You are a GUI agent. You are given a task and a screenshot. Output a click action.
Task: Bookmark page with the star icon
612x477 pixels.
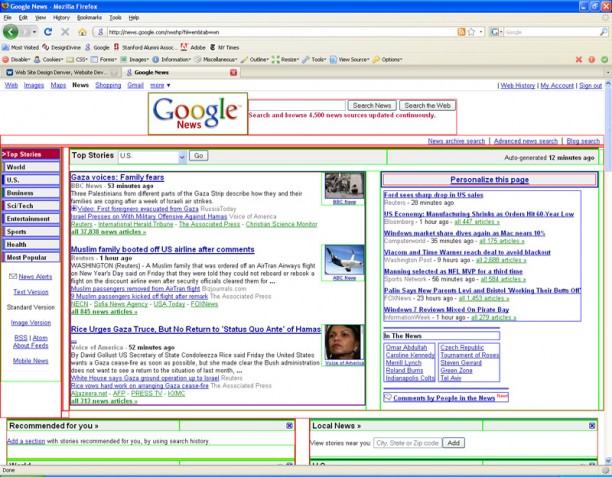pyautogui.click(x=472, y=32)
